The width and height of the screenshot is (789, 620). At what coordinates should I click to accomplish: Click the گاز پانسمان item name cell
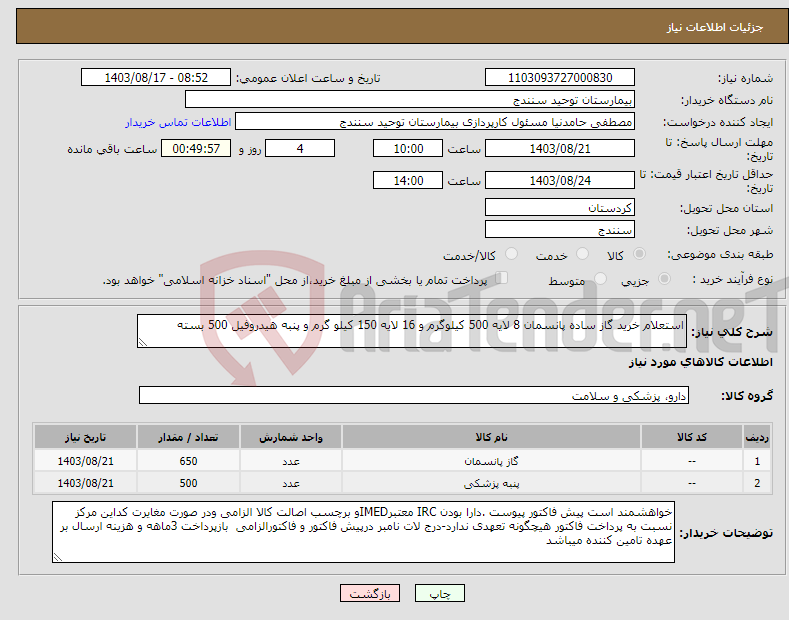[x=492, y=461]
